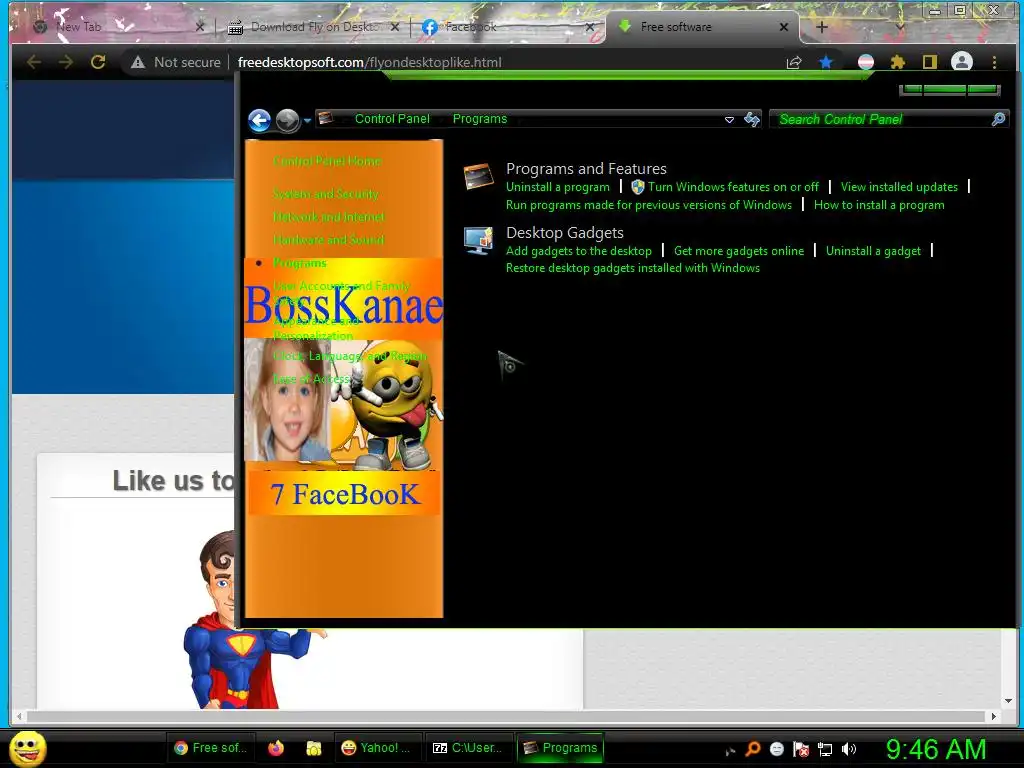Screen dimensions: 1024x768
Task: Switch to the New Tab browser tab
Action: click(118, 27)
